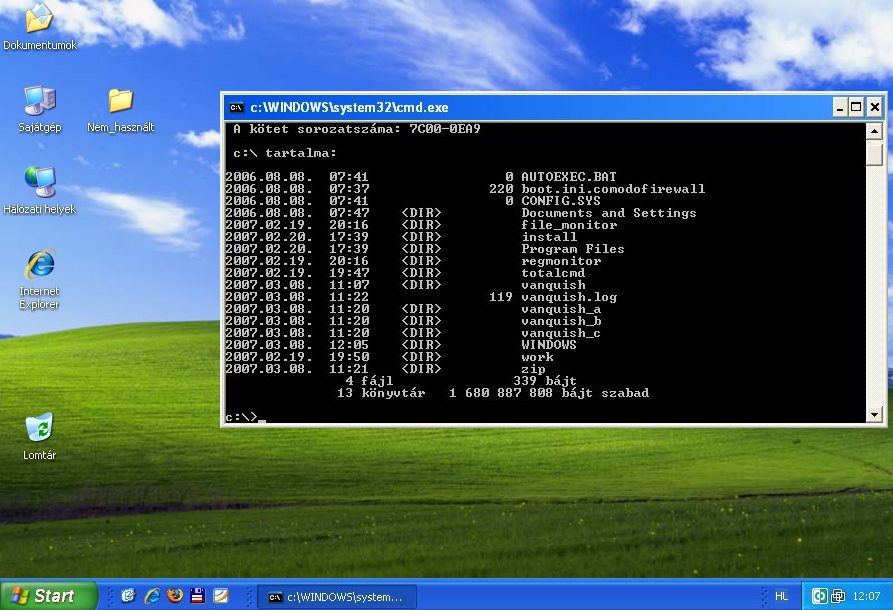Click the WINDOWS directory entry

pos(548,345)
